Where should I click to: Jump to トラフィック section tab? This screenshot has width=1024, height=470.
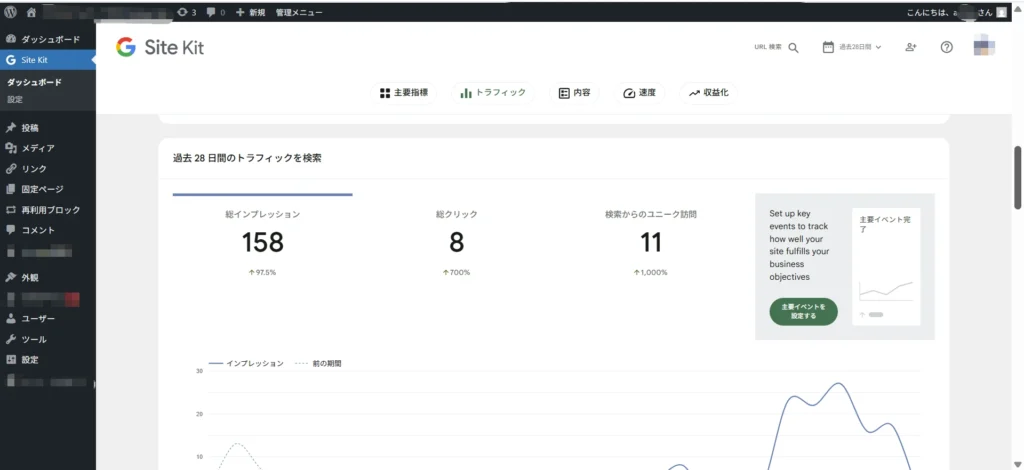(x=492, y=93)
